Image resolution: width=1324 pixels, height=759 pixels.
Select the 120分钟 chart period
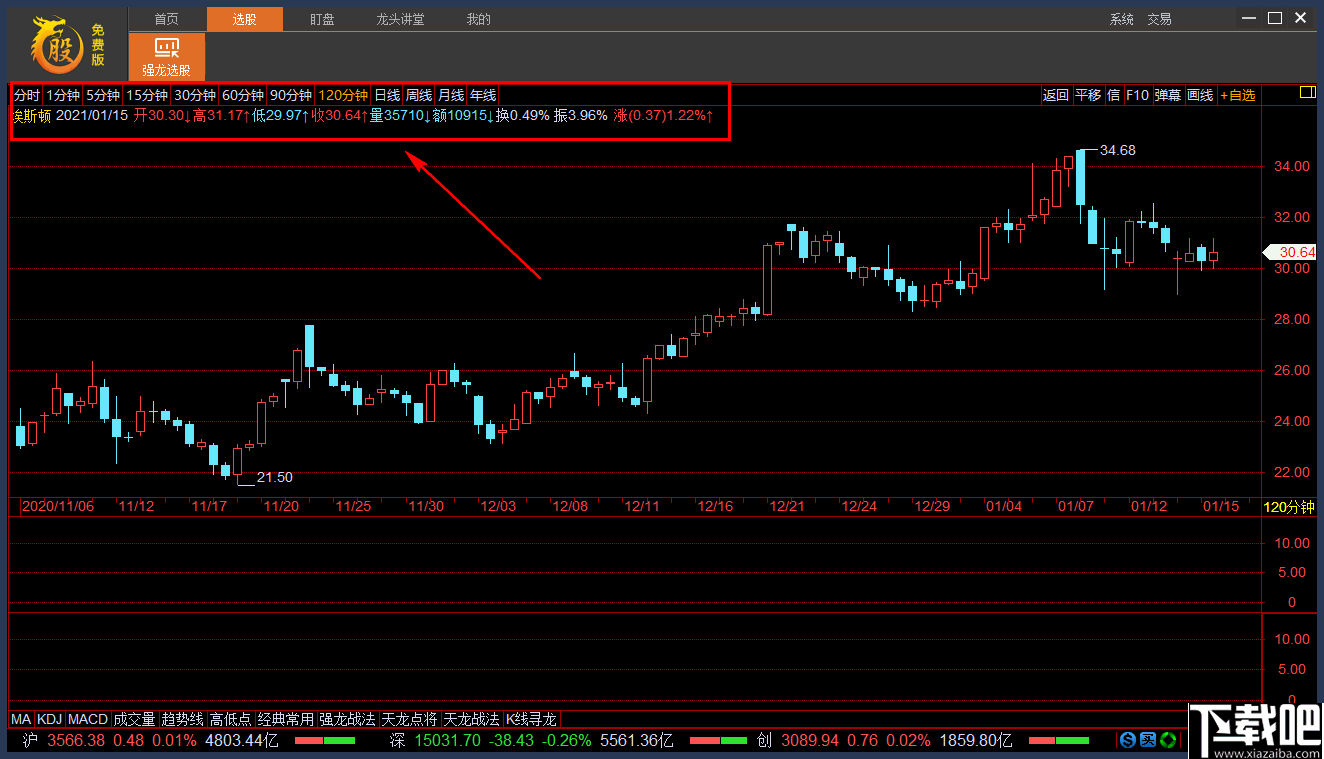[343, 95]
